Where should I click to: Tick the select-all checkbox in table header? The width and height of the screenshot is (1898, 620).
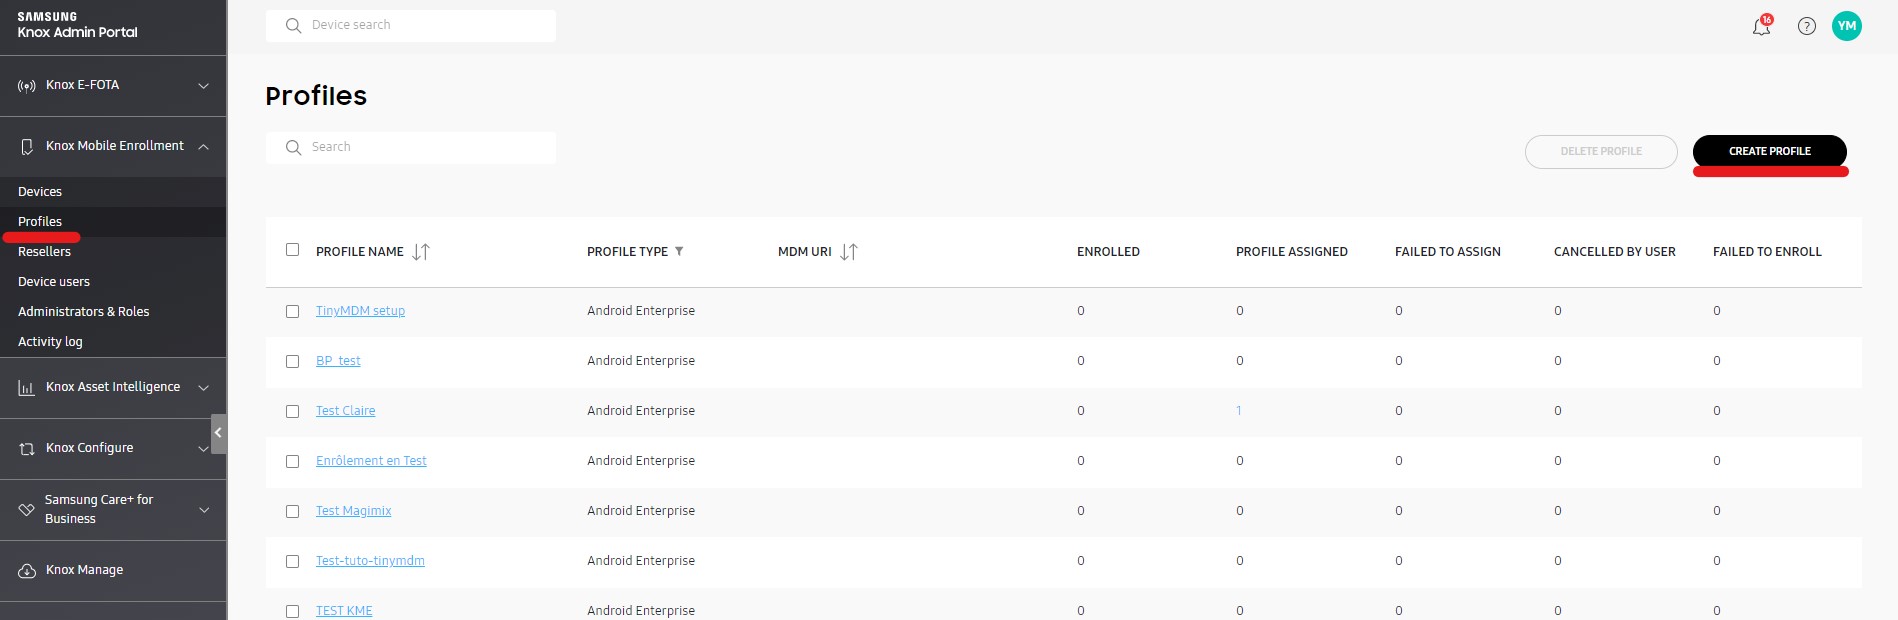click(x=292, y=249)
